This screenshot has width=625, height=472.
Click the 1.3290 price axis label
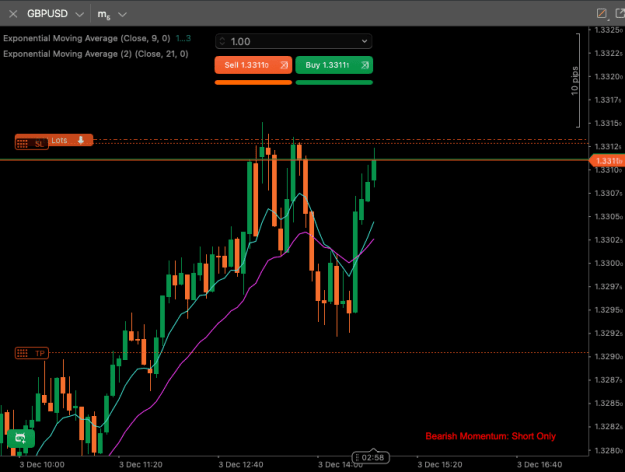pos(608,356)
